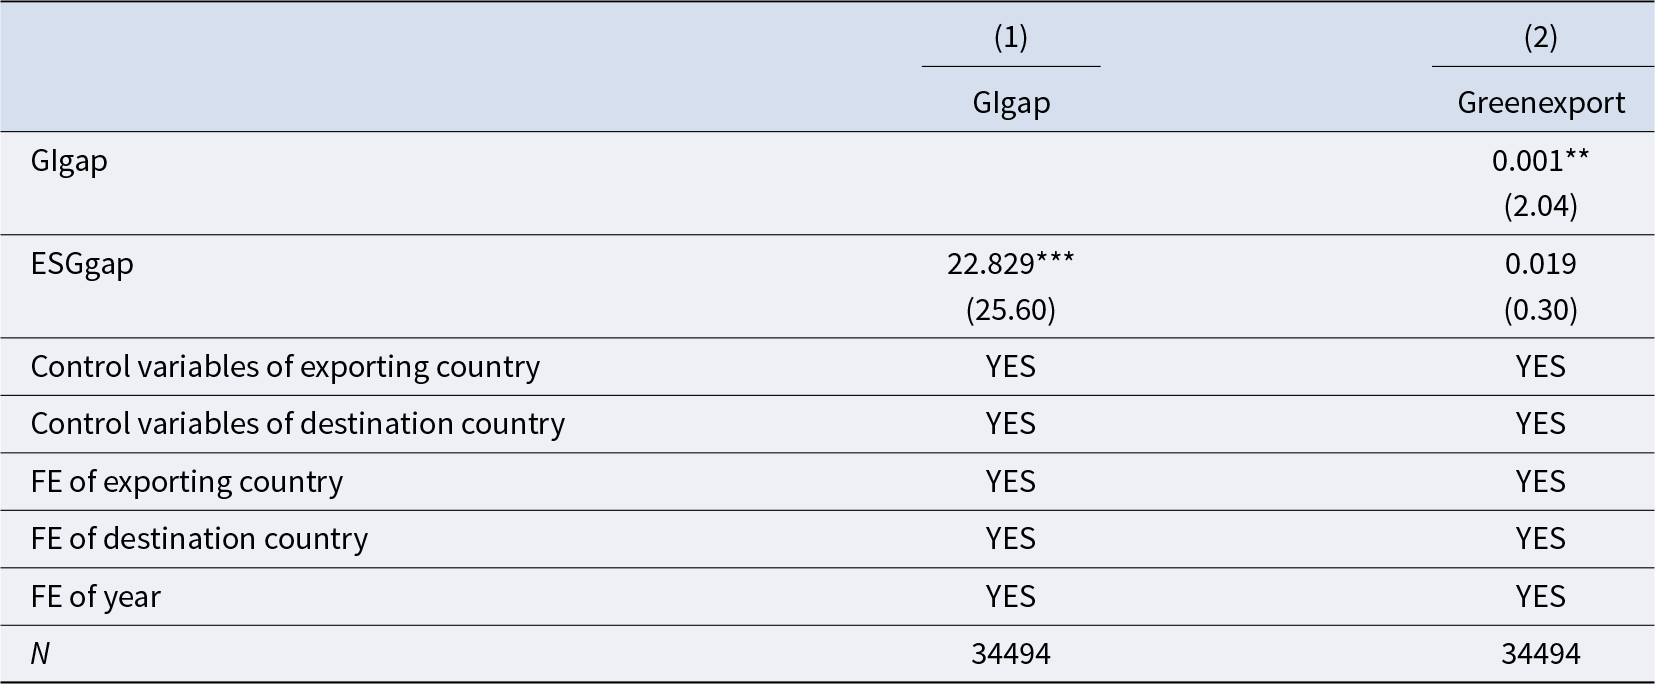Click YES for FE of year under Greenexport

click(x=1540, y=597)
